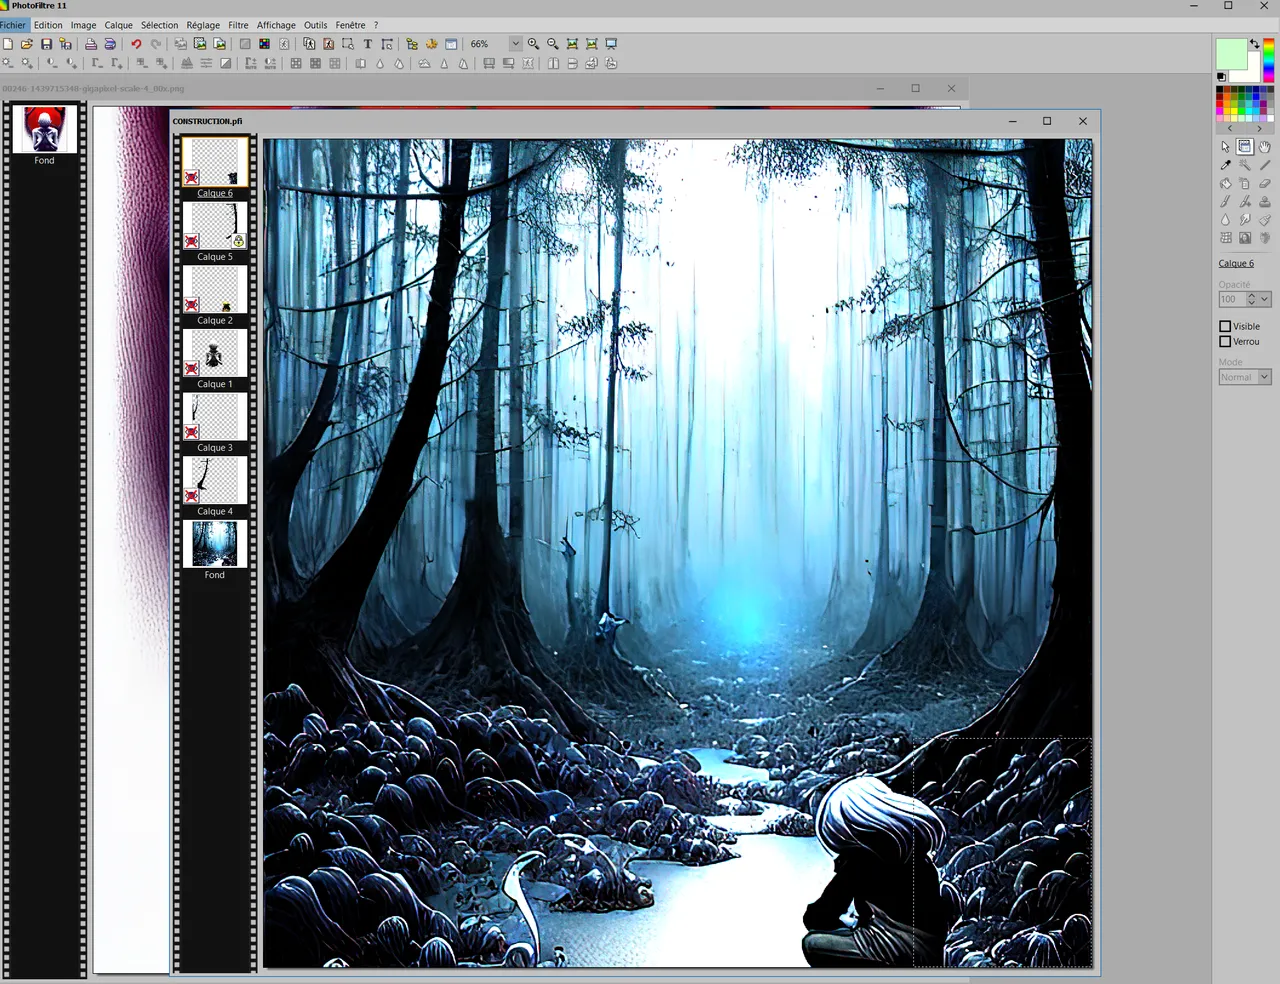The image size is (1280, 984).
Task: Open the zoom percentage dropdown
Action: (x=516, y=44)
